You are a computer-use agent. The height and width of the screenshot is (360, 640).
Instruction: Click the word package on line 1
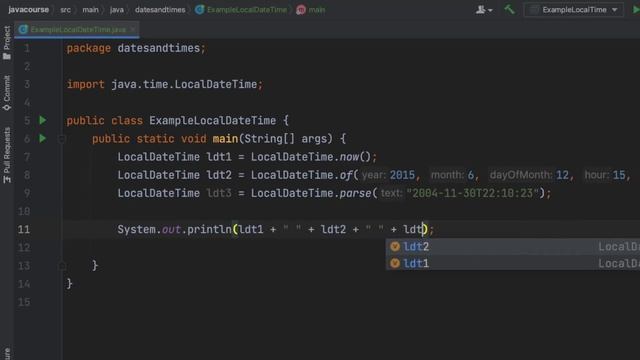[89, 48]
